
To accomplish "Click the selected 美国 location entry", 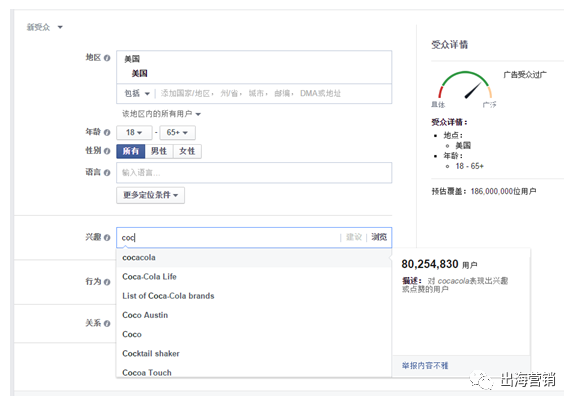I will pos(139,74).
